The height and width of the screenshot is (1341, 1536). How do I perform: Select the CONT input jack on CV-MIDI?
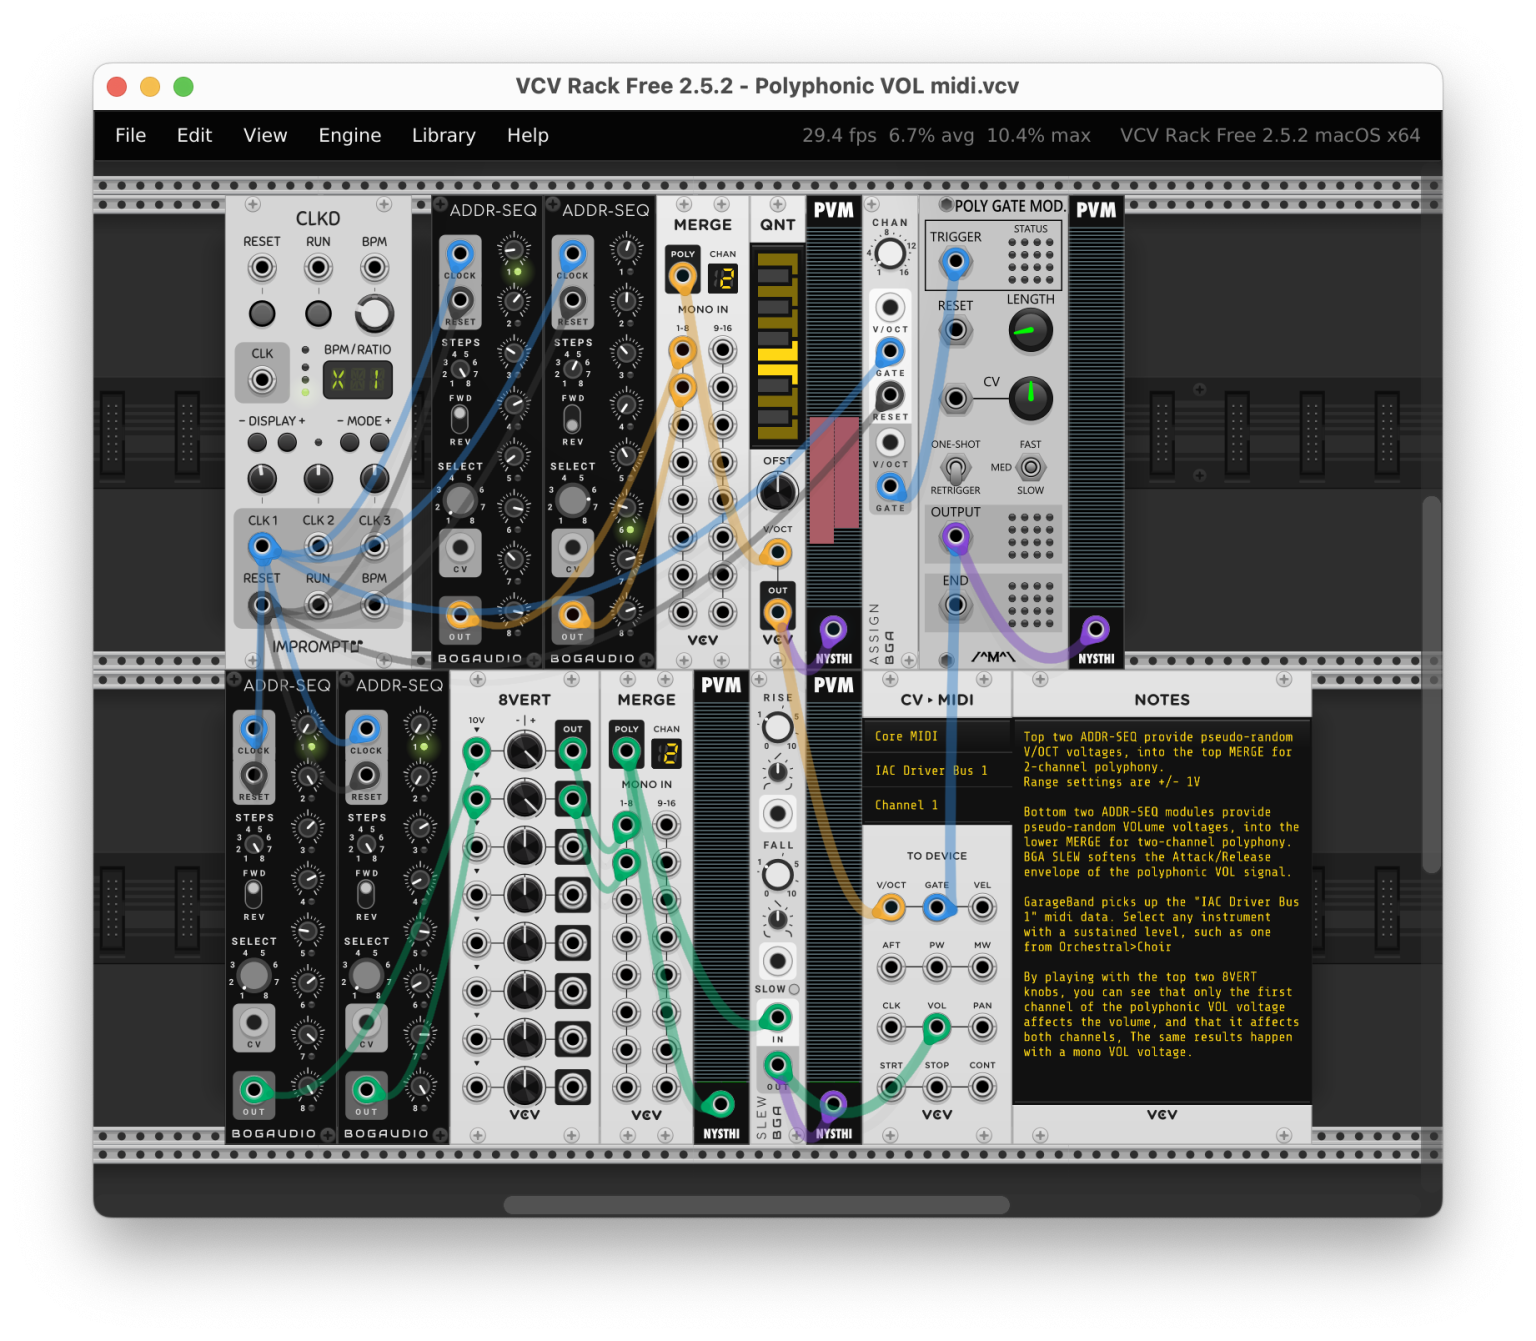pos(983,1087)
